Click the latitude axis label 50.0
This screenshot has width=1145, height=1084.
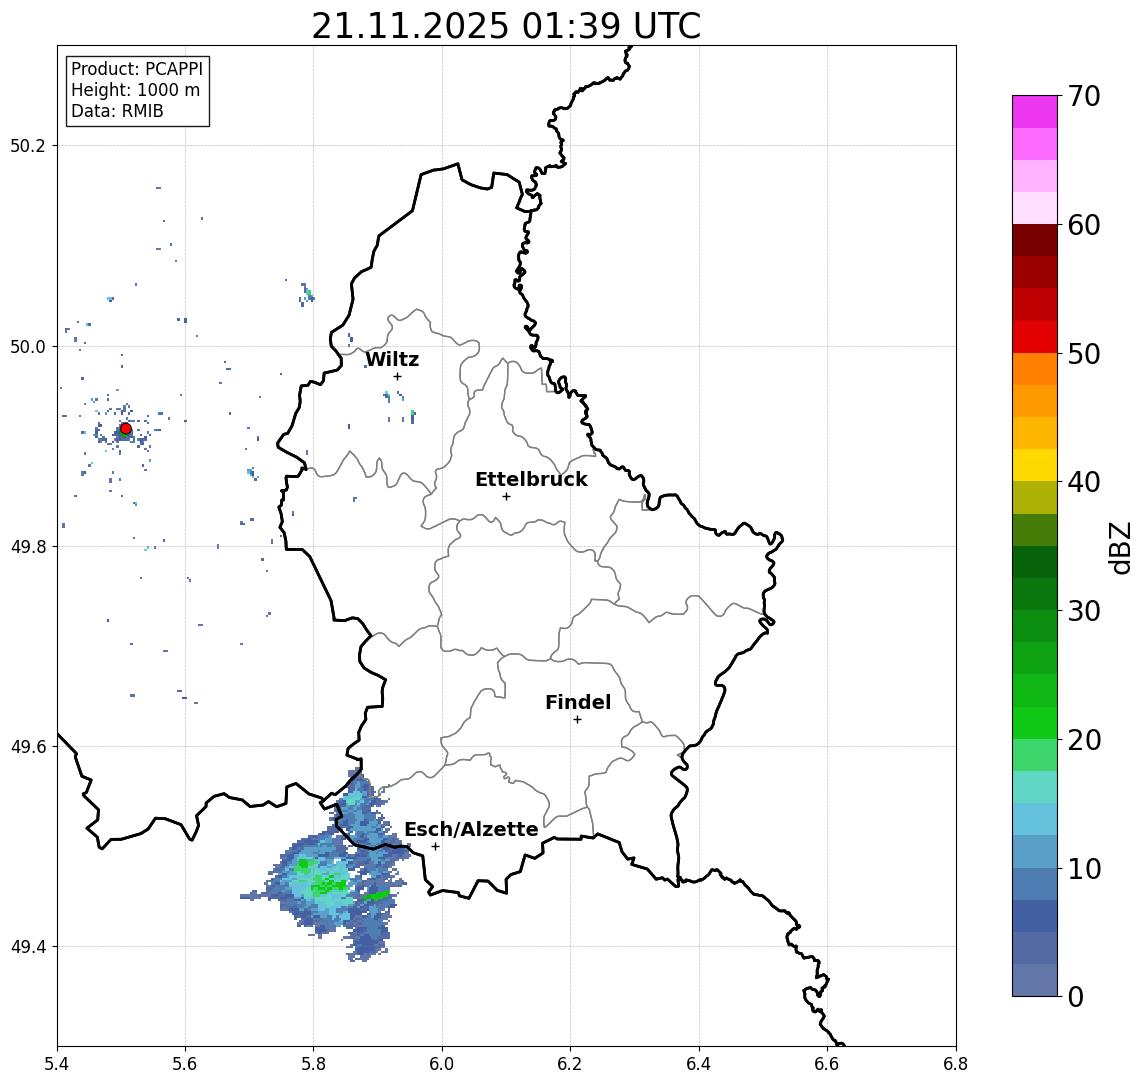28,346
